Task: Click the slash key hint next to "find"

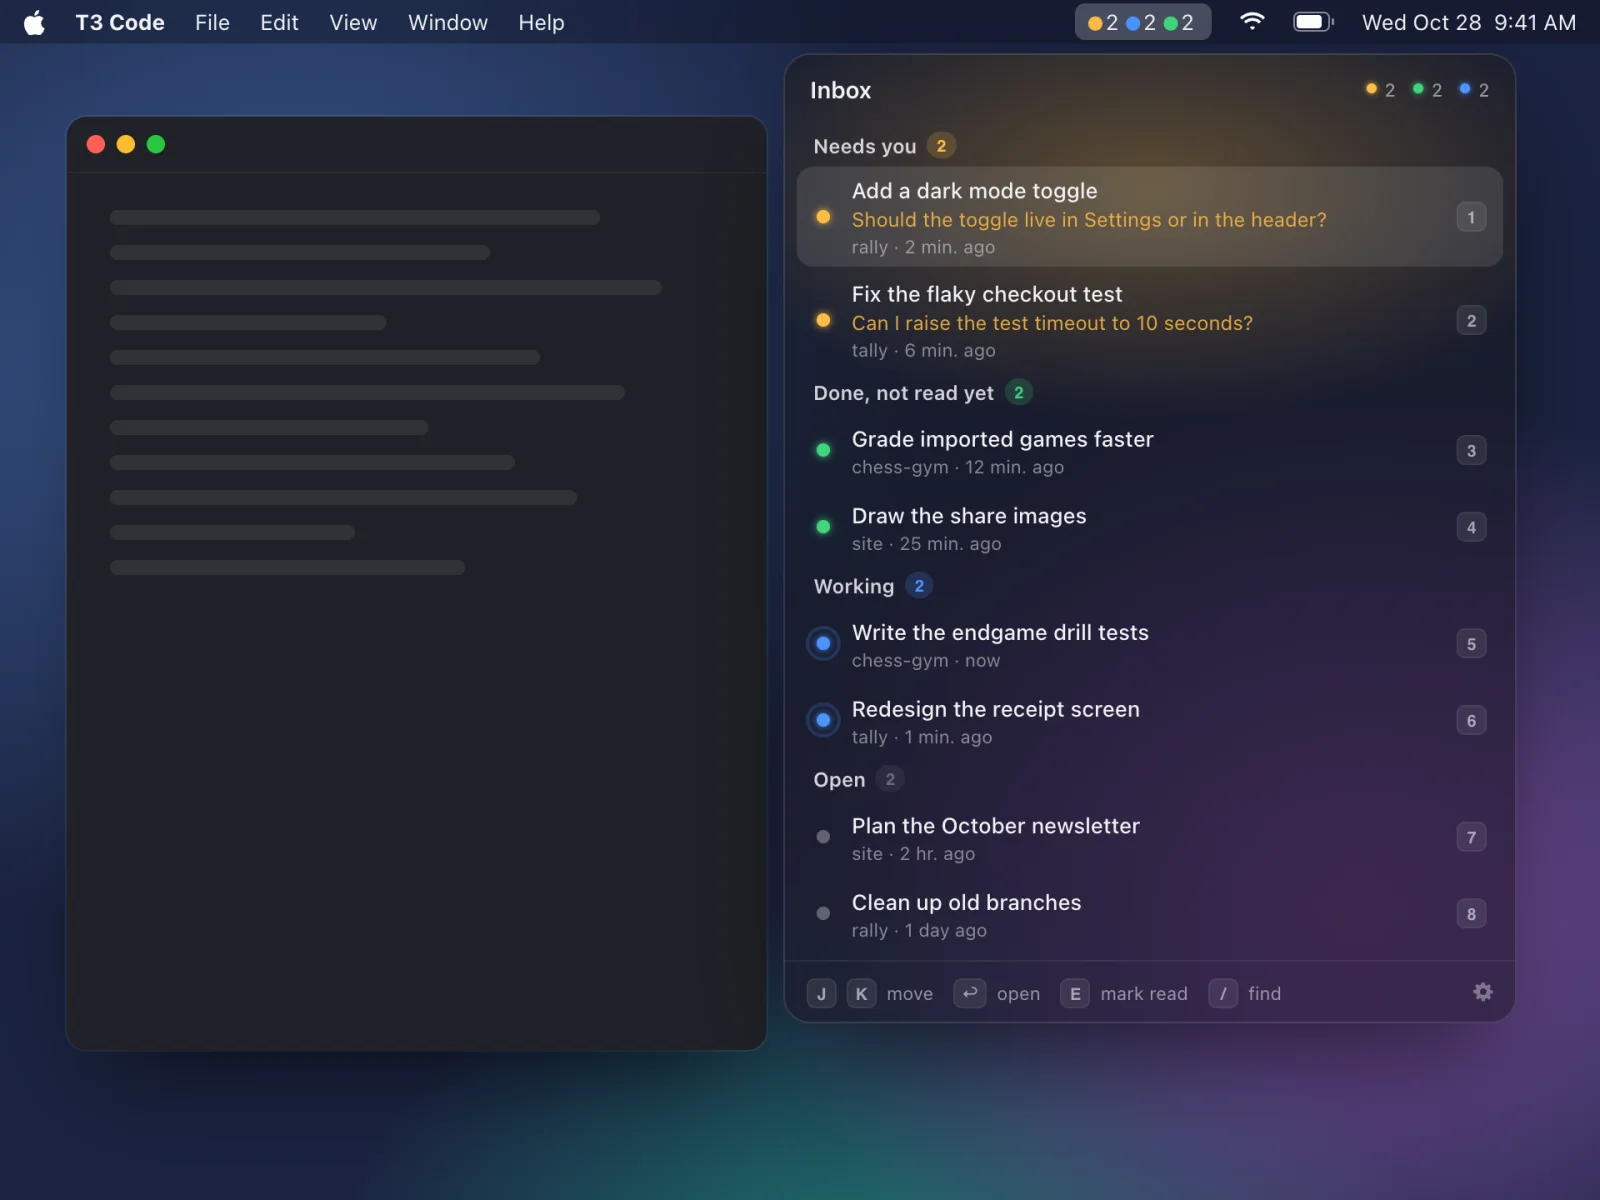Action: pyautogui.click(x=1223, y=993)
